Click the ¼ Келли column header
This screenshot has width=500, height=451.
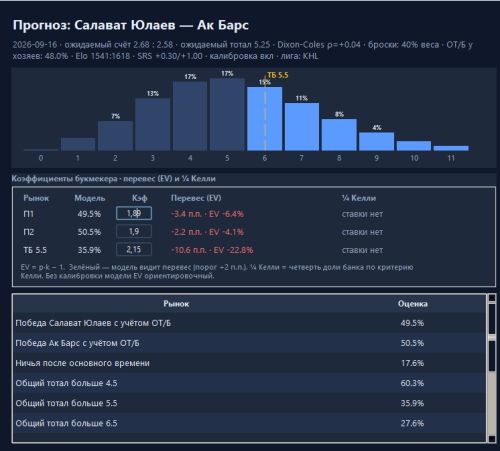click(x=359, y=198)
